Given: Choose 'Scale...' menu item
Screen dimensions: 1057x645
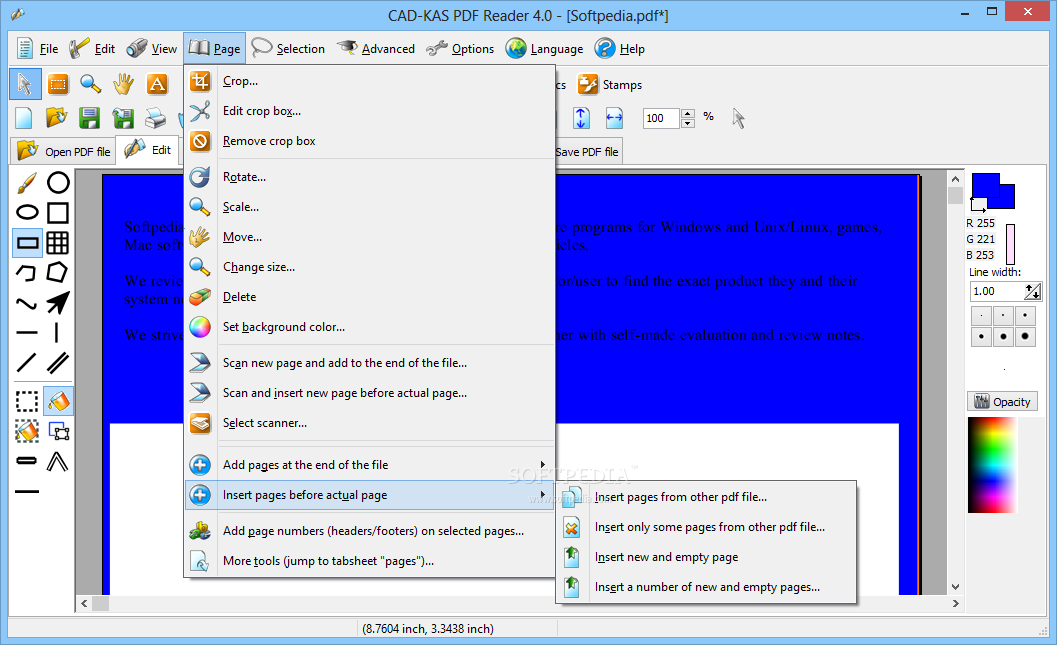Looking at the screenshot, I should pyautogui.click(x=369, y=207).
